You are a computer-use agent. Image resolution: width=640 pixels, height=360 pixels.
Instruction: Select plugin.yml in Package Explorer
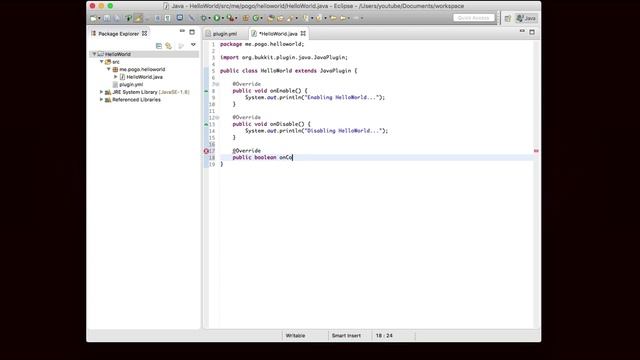click(131, 84)
